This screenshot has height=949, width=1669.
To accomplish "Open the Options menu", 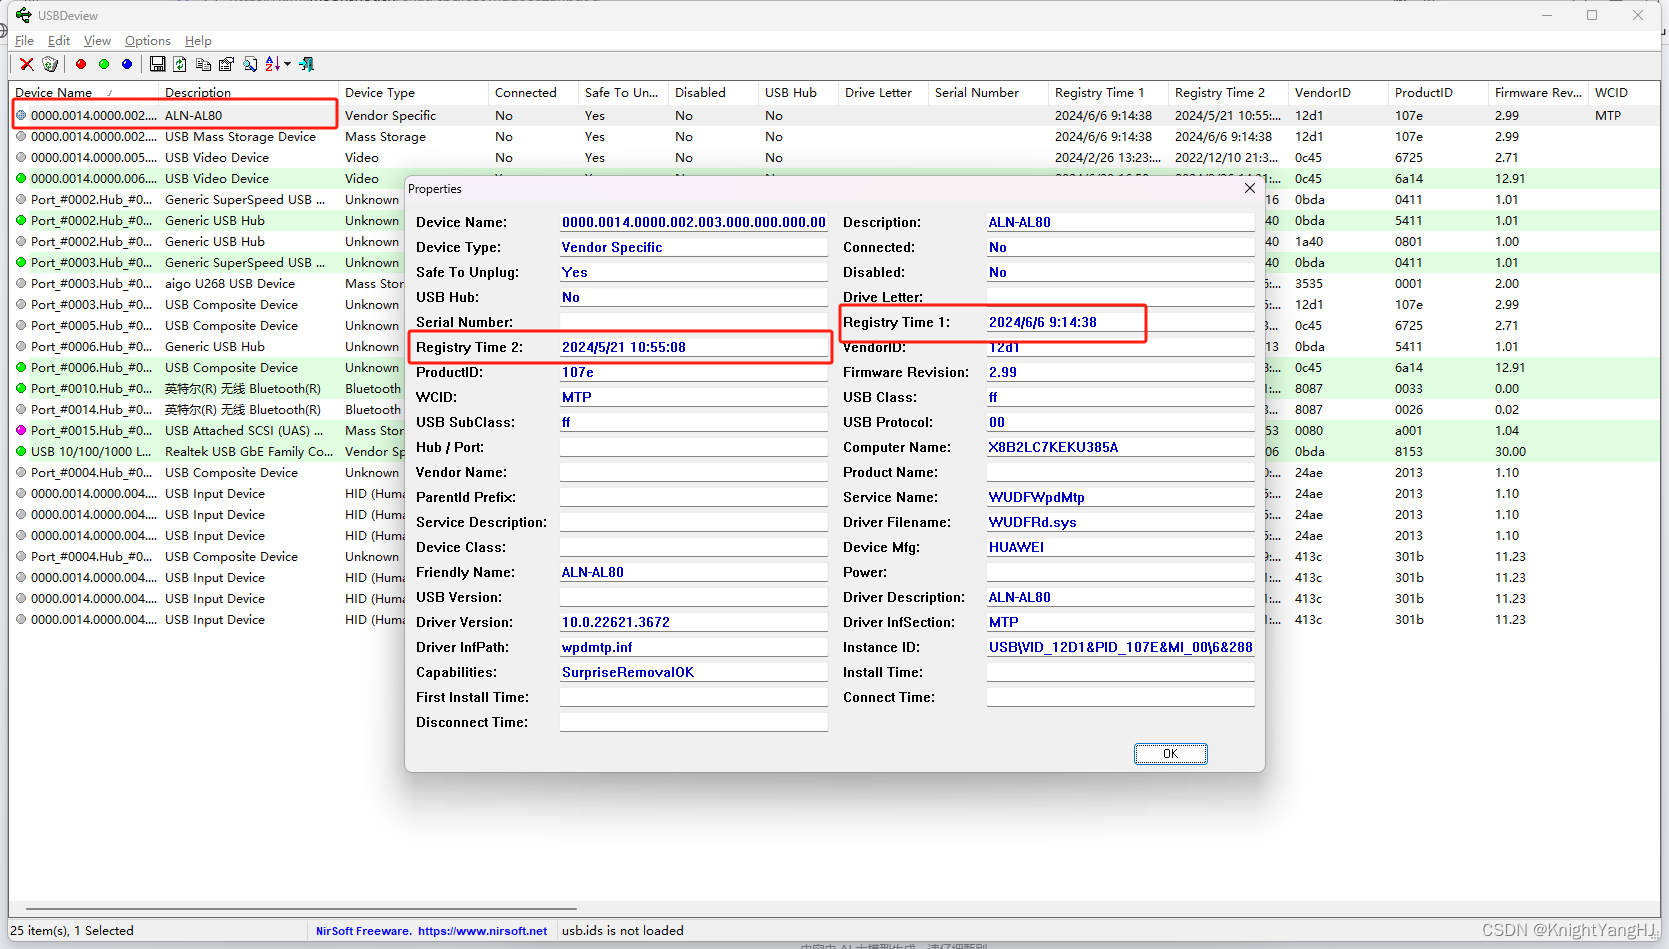I will point(148,40).
